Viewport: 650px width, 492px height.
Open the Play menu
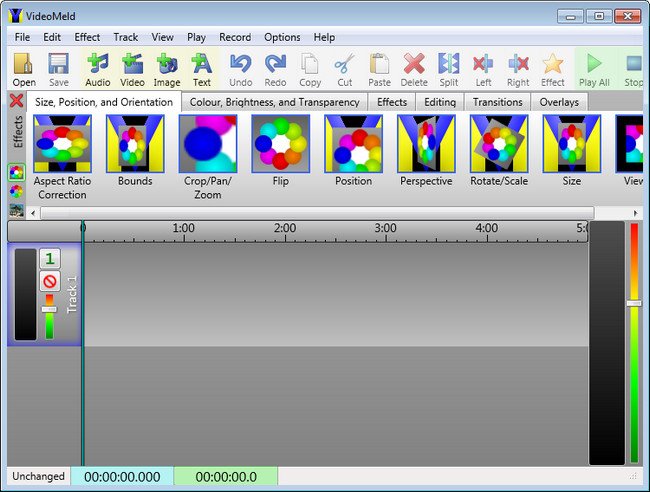196,37
